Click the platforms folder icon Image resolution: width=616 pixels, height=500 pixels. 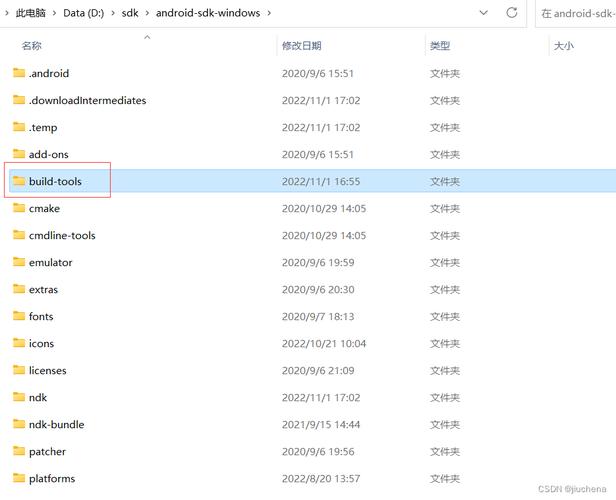[x=18, y=478]
